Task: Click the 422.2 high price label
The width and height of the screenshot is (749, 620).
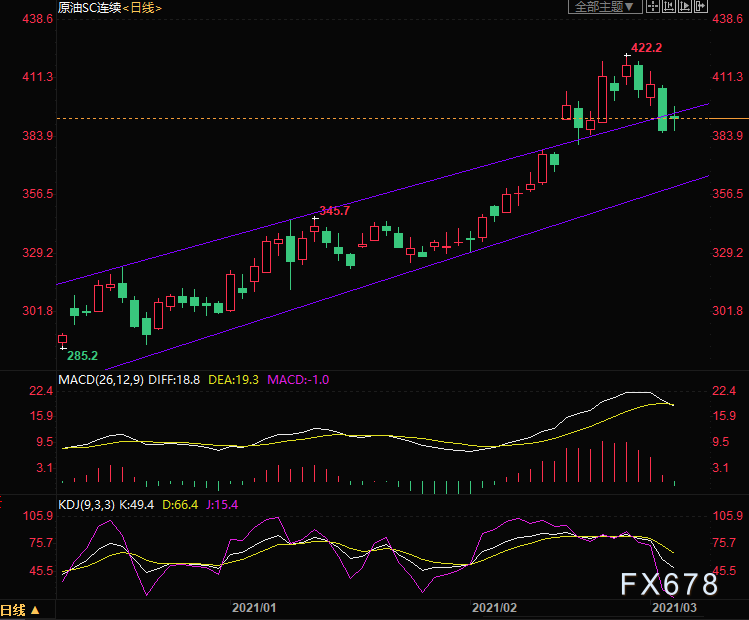Action: (646, 48)
